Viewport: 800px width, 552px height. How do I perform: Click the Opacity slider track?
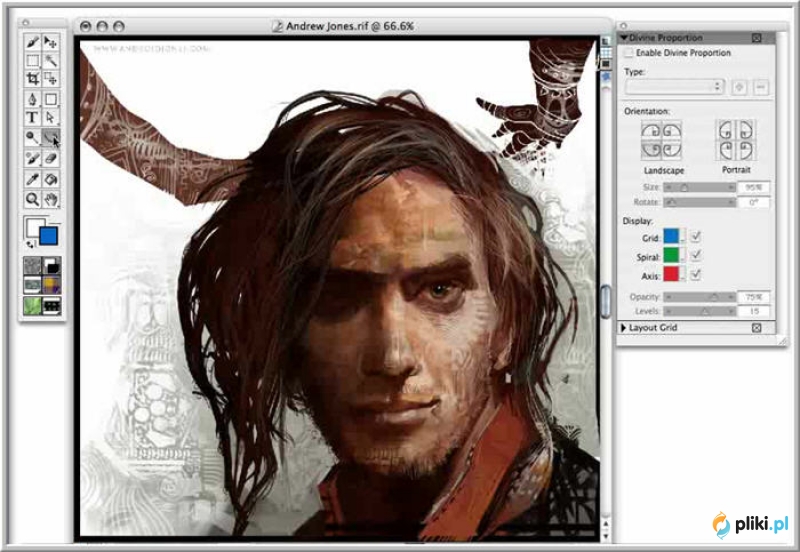[699, 297]
